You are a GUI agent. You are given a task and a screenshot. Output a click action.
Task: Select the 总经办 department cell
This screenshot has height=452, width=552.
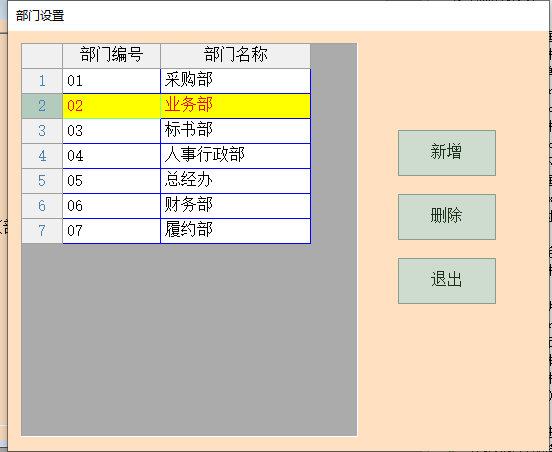click(236, 181)
